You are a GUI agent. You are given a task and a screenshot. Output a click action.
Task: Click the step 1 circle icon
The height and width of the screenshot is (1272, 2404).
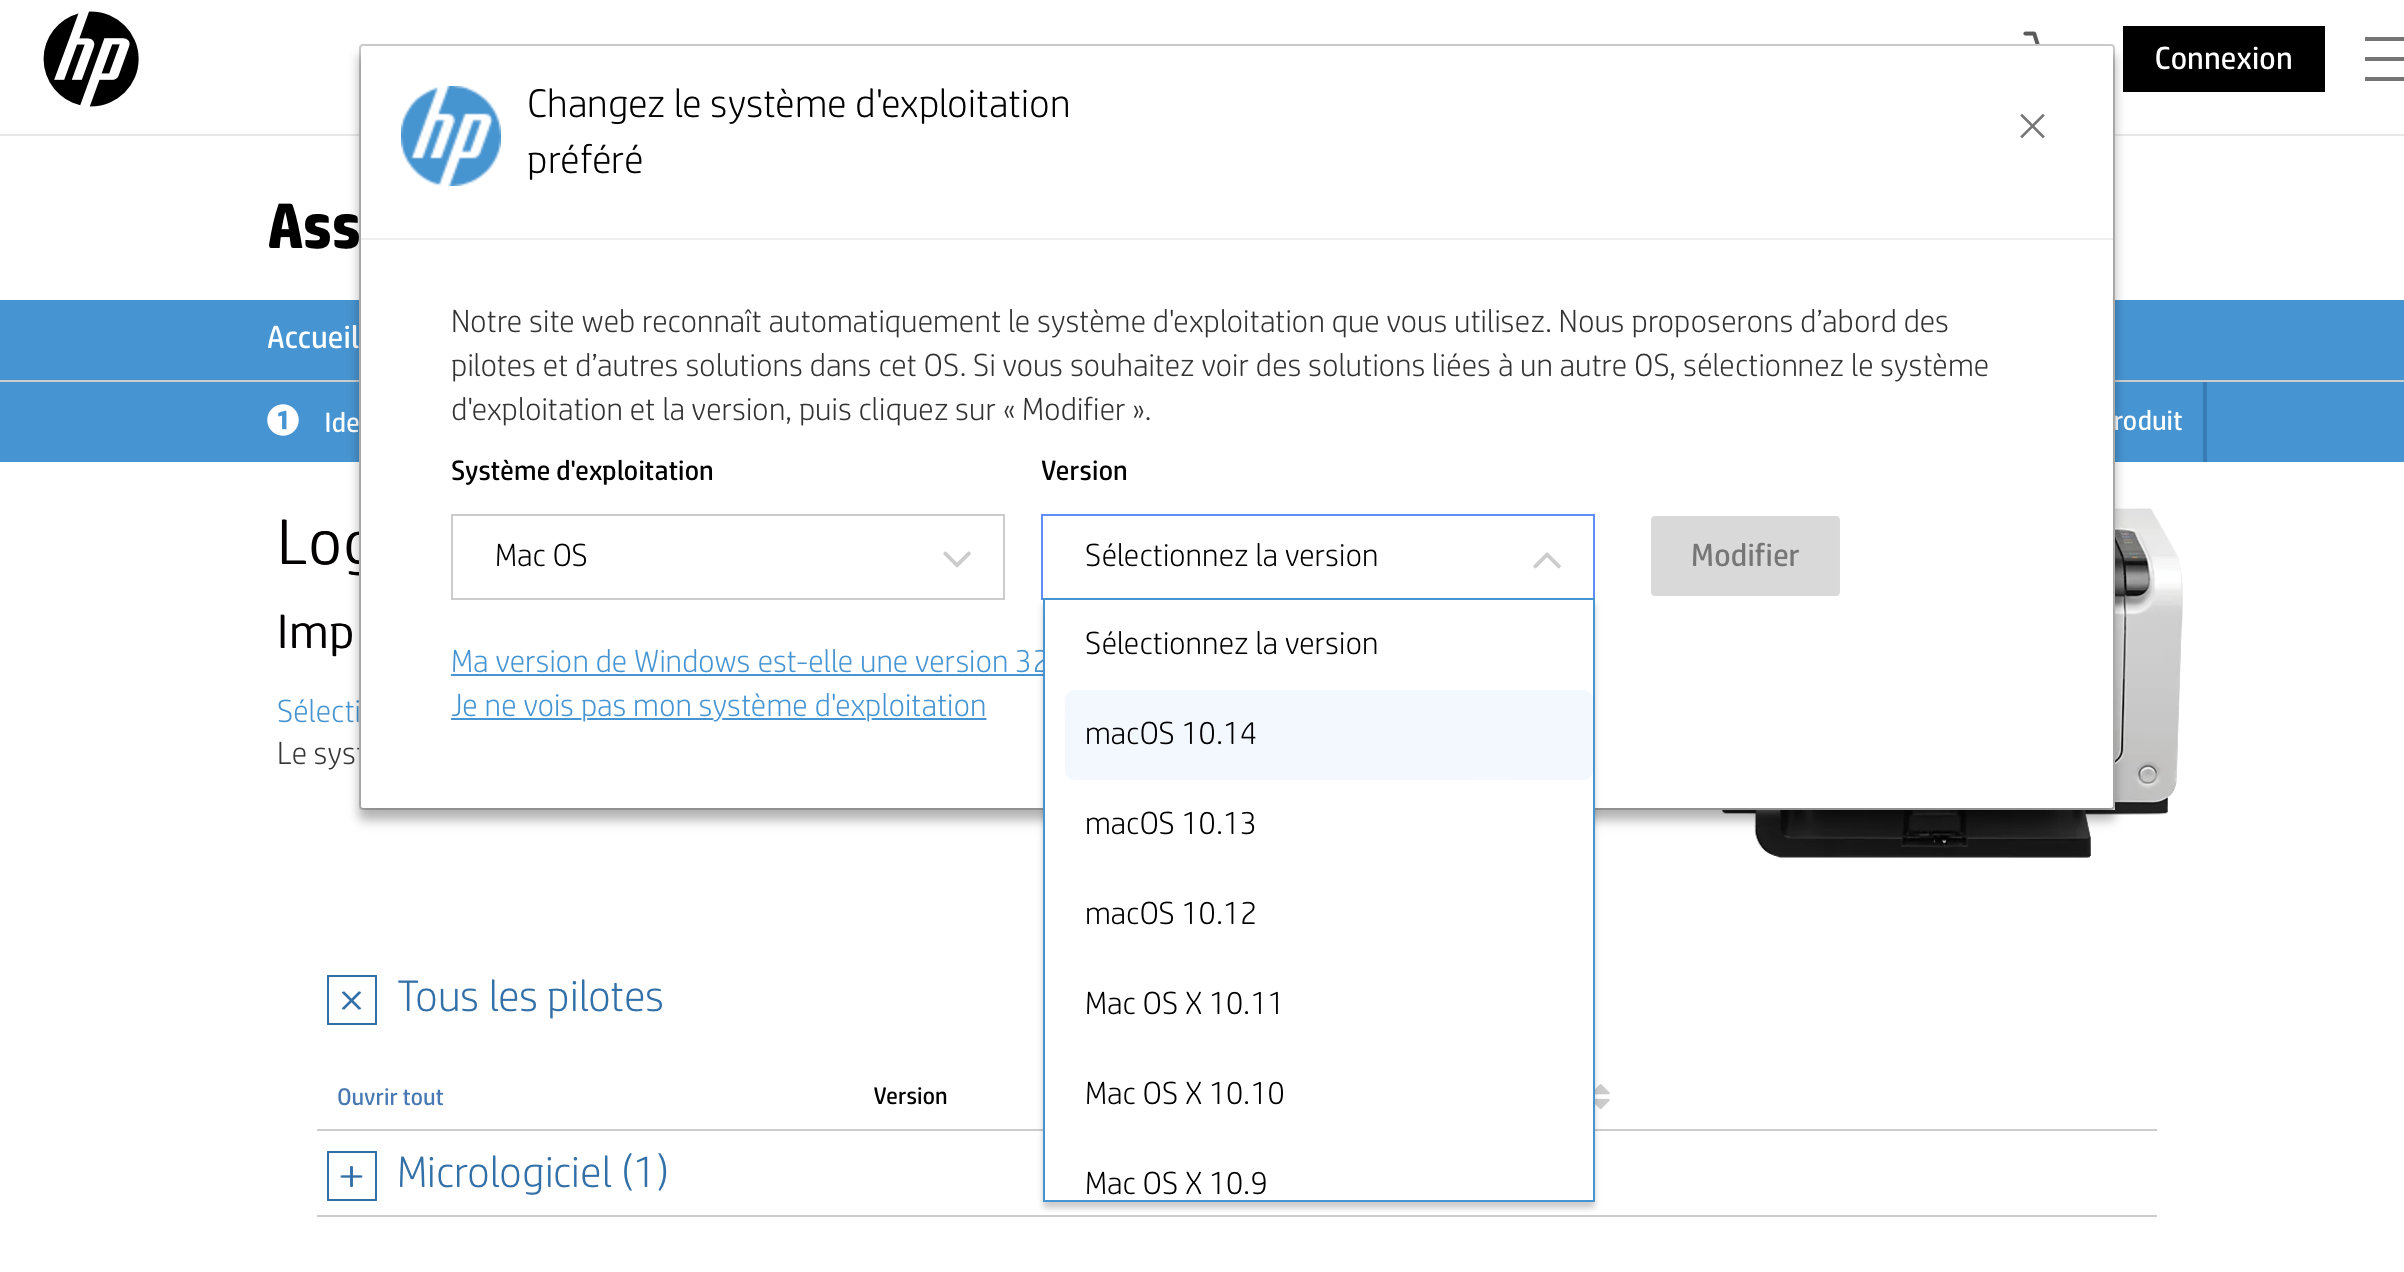tap(283, 421)
